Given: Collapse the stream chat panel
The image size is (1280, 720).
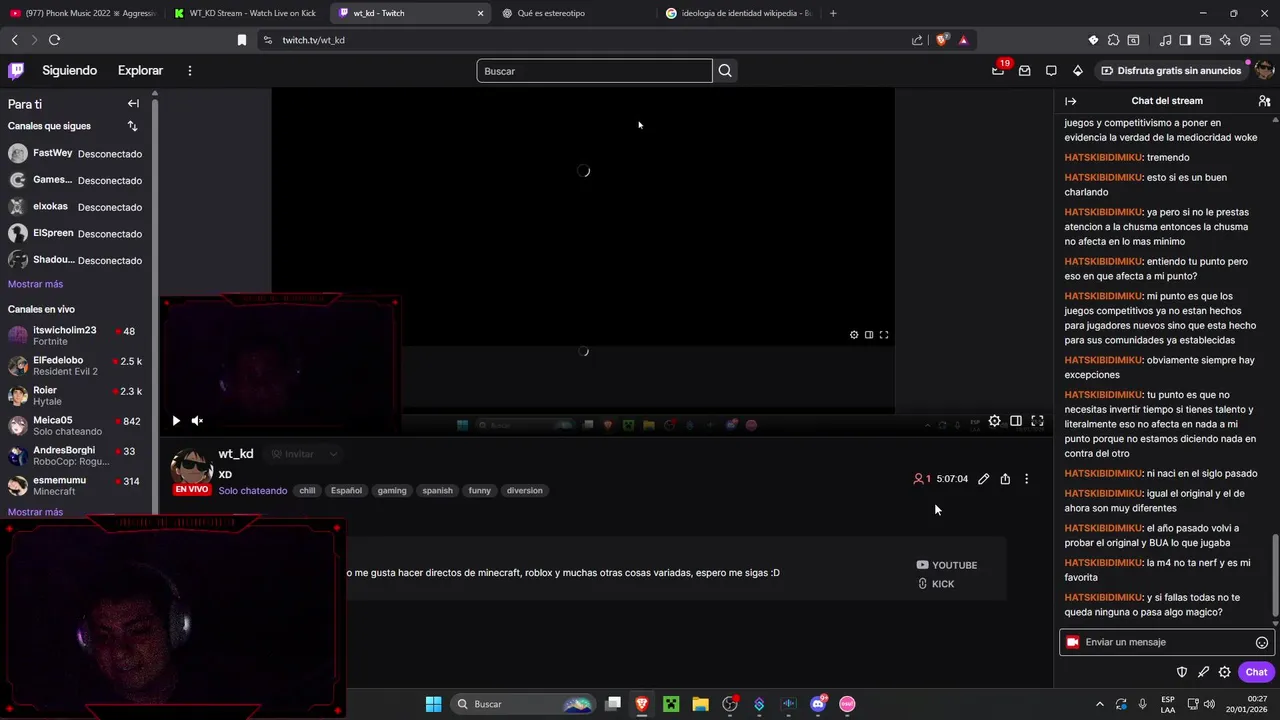Looking at the screenshot, I should (x=1071, y=101).
